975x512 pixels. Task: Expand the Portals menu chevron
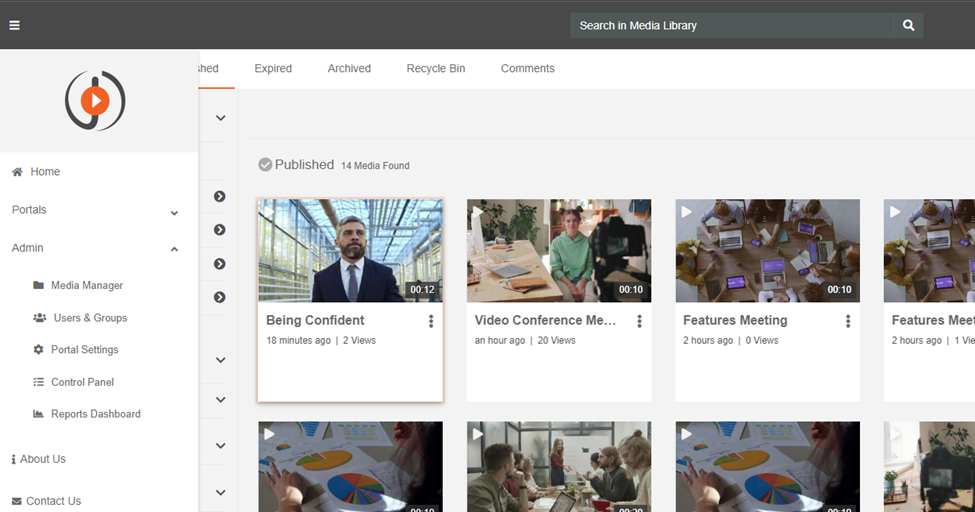(174, 212)
